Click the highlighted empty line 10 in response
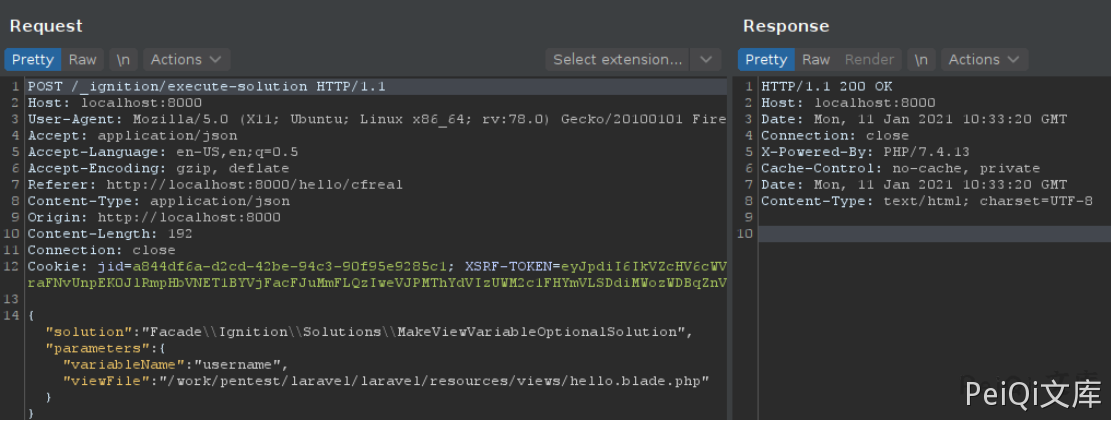The height and width of the screenshot is (421, 1111). pyautogui.click(x=930, y=234)
